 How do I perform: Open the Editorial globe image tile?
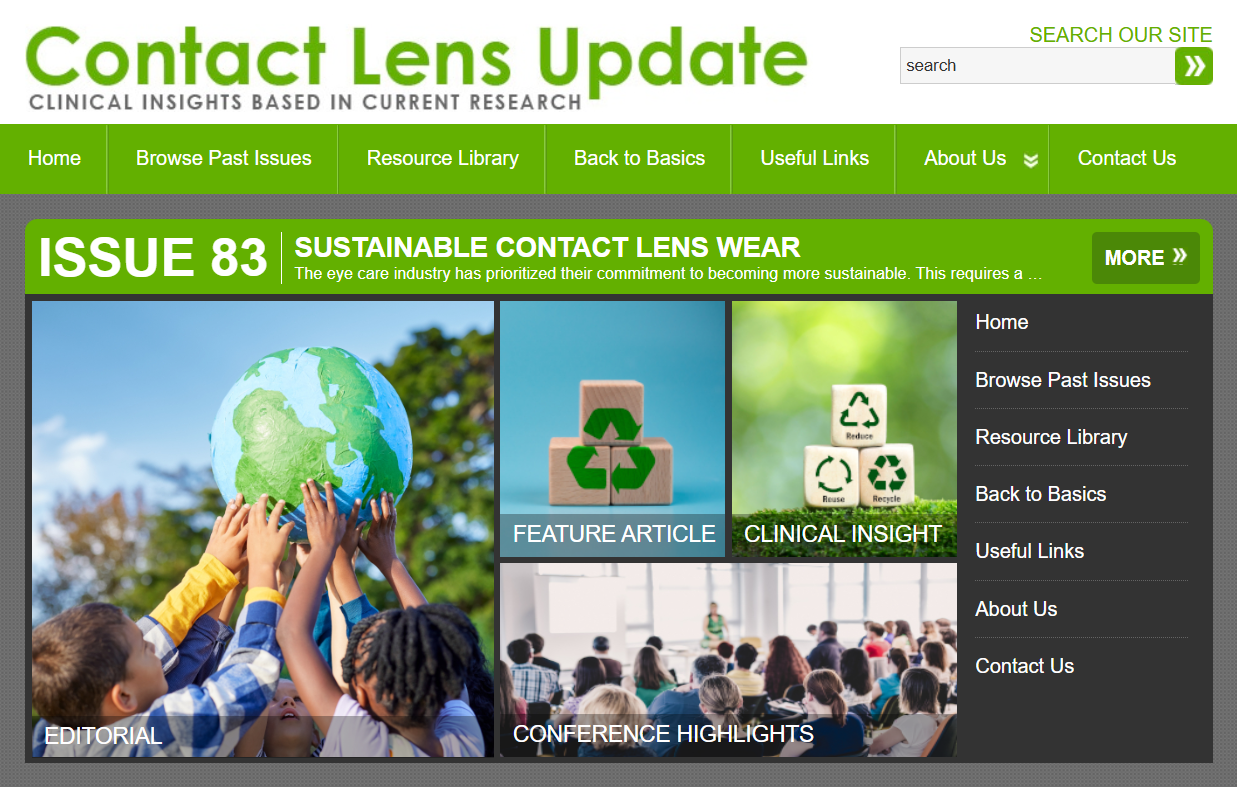point(263,529)
